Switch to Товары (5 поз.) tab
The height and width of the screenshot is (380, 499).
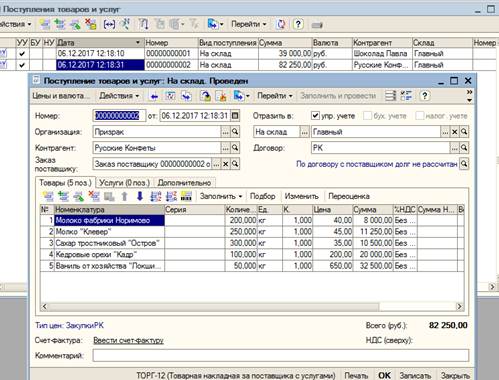65,183
